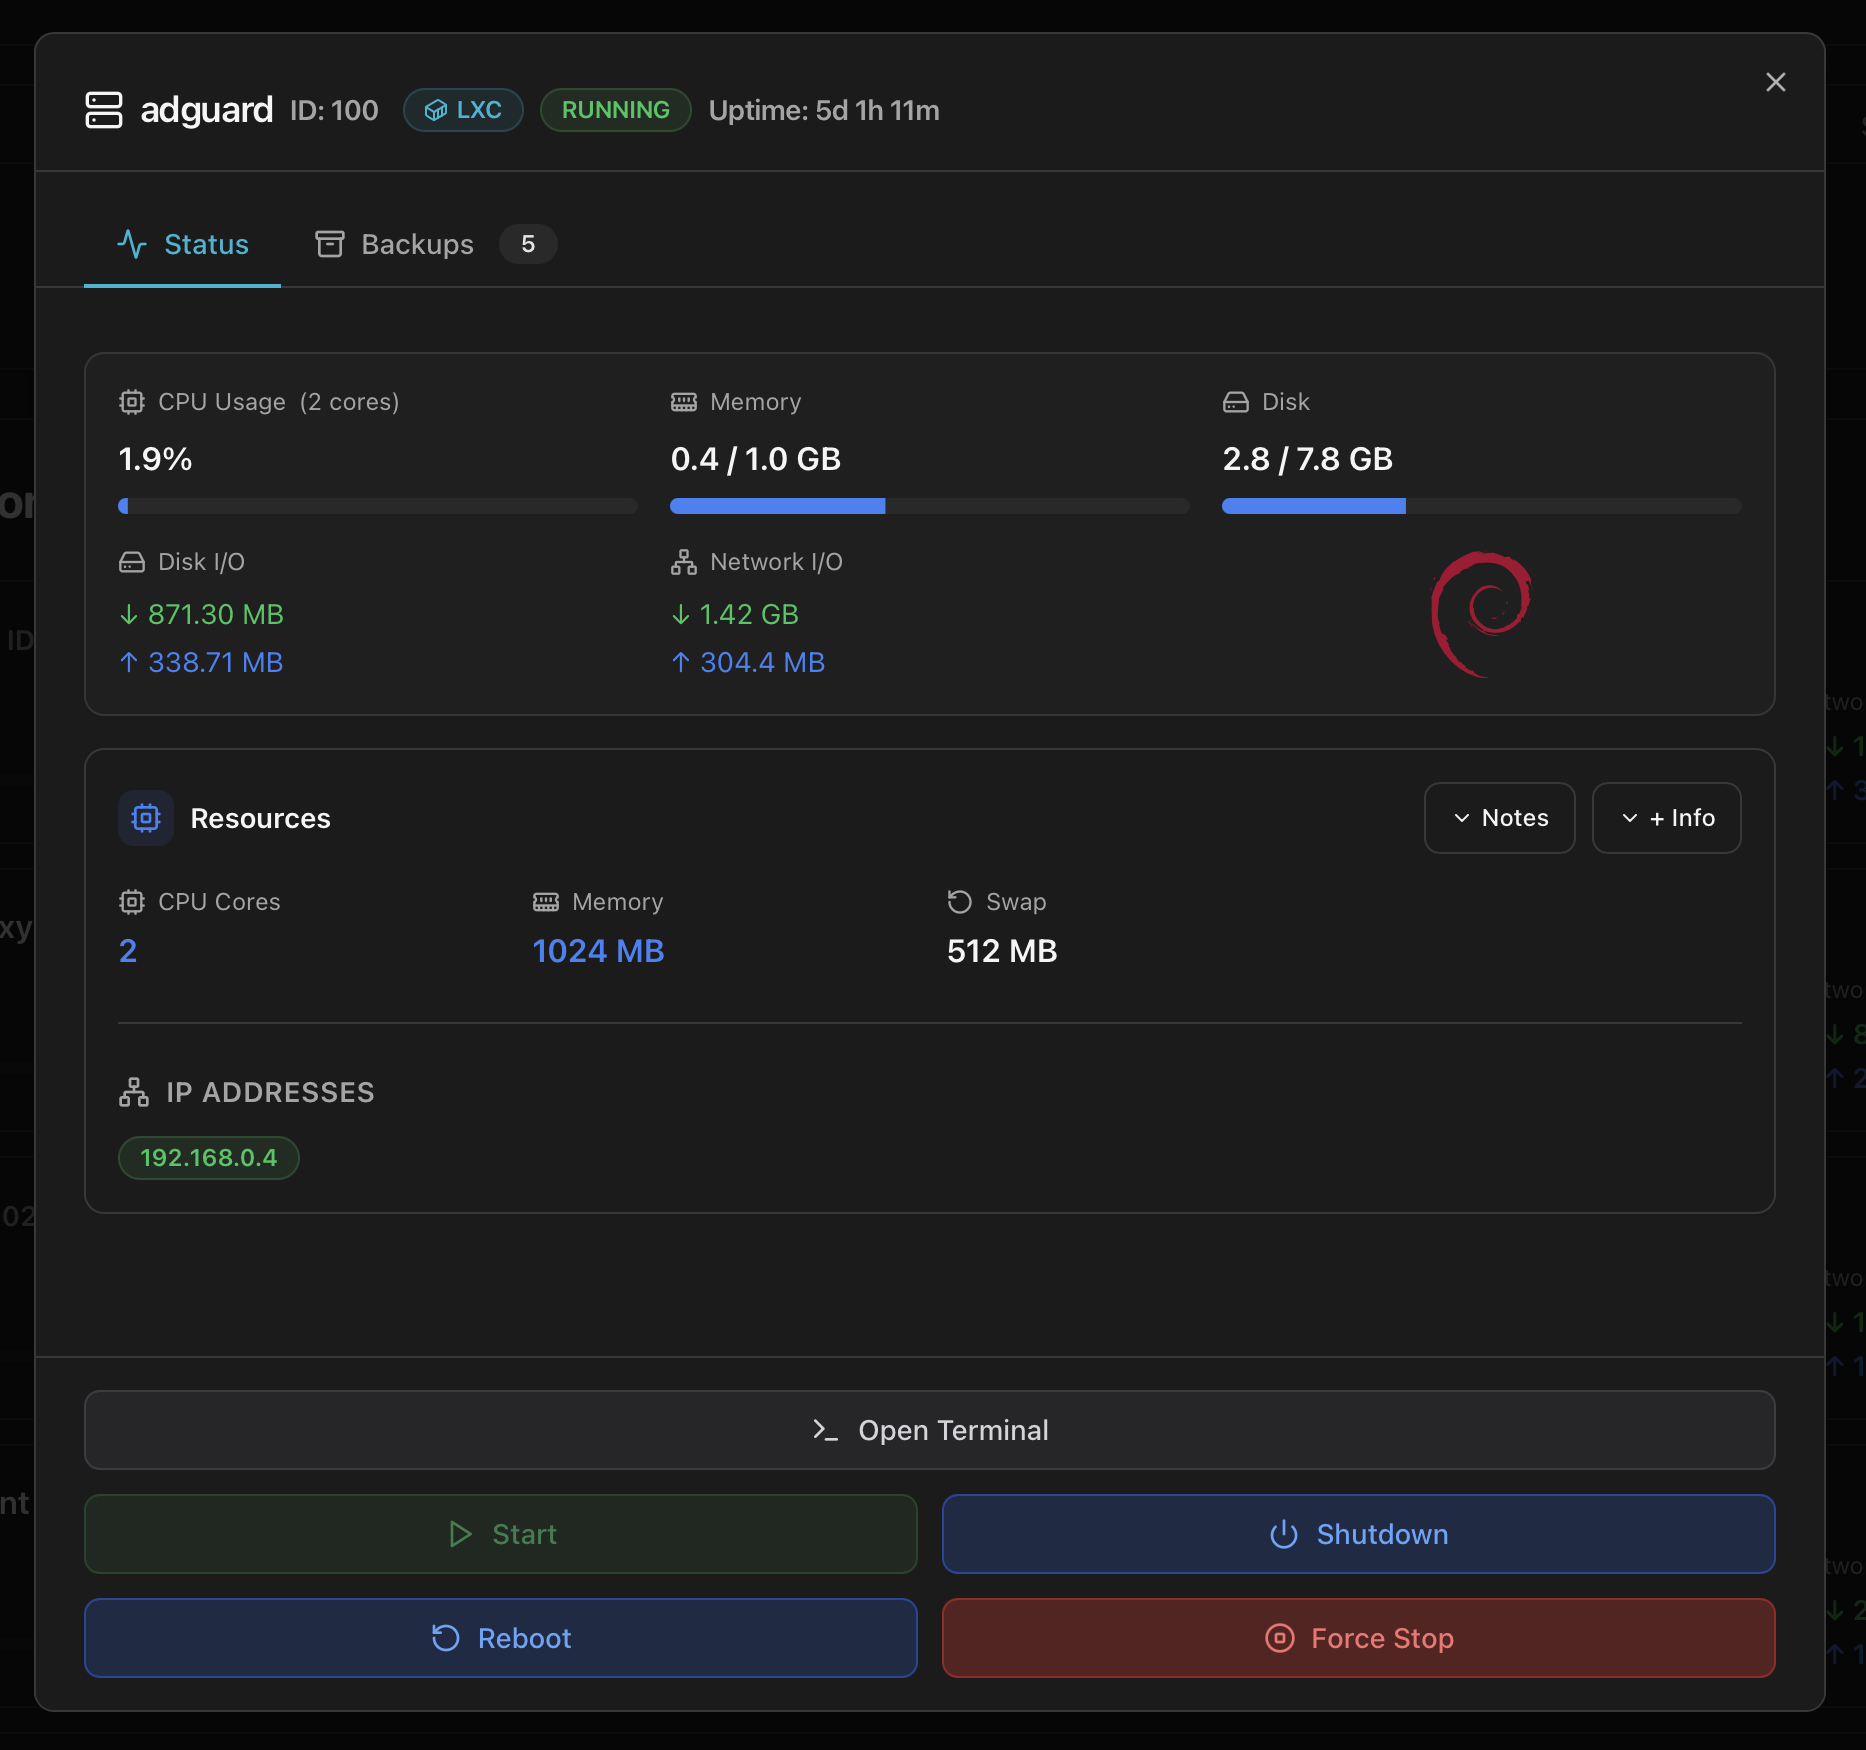1866x1750 pixels.
Task: Click the Network I/O icon
Action: (684, 562)
